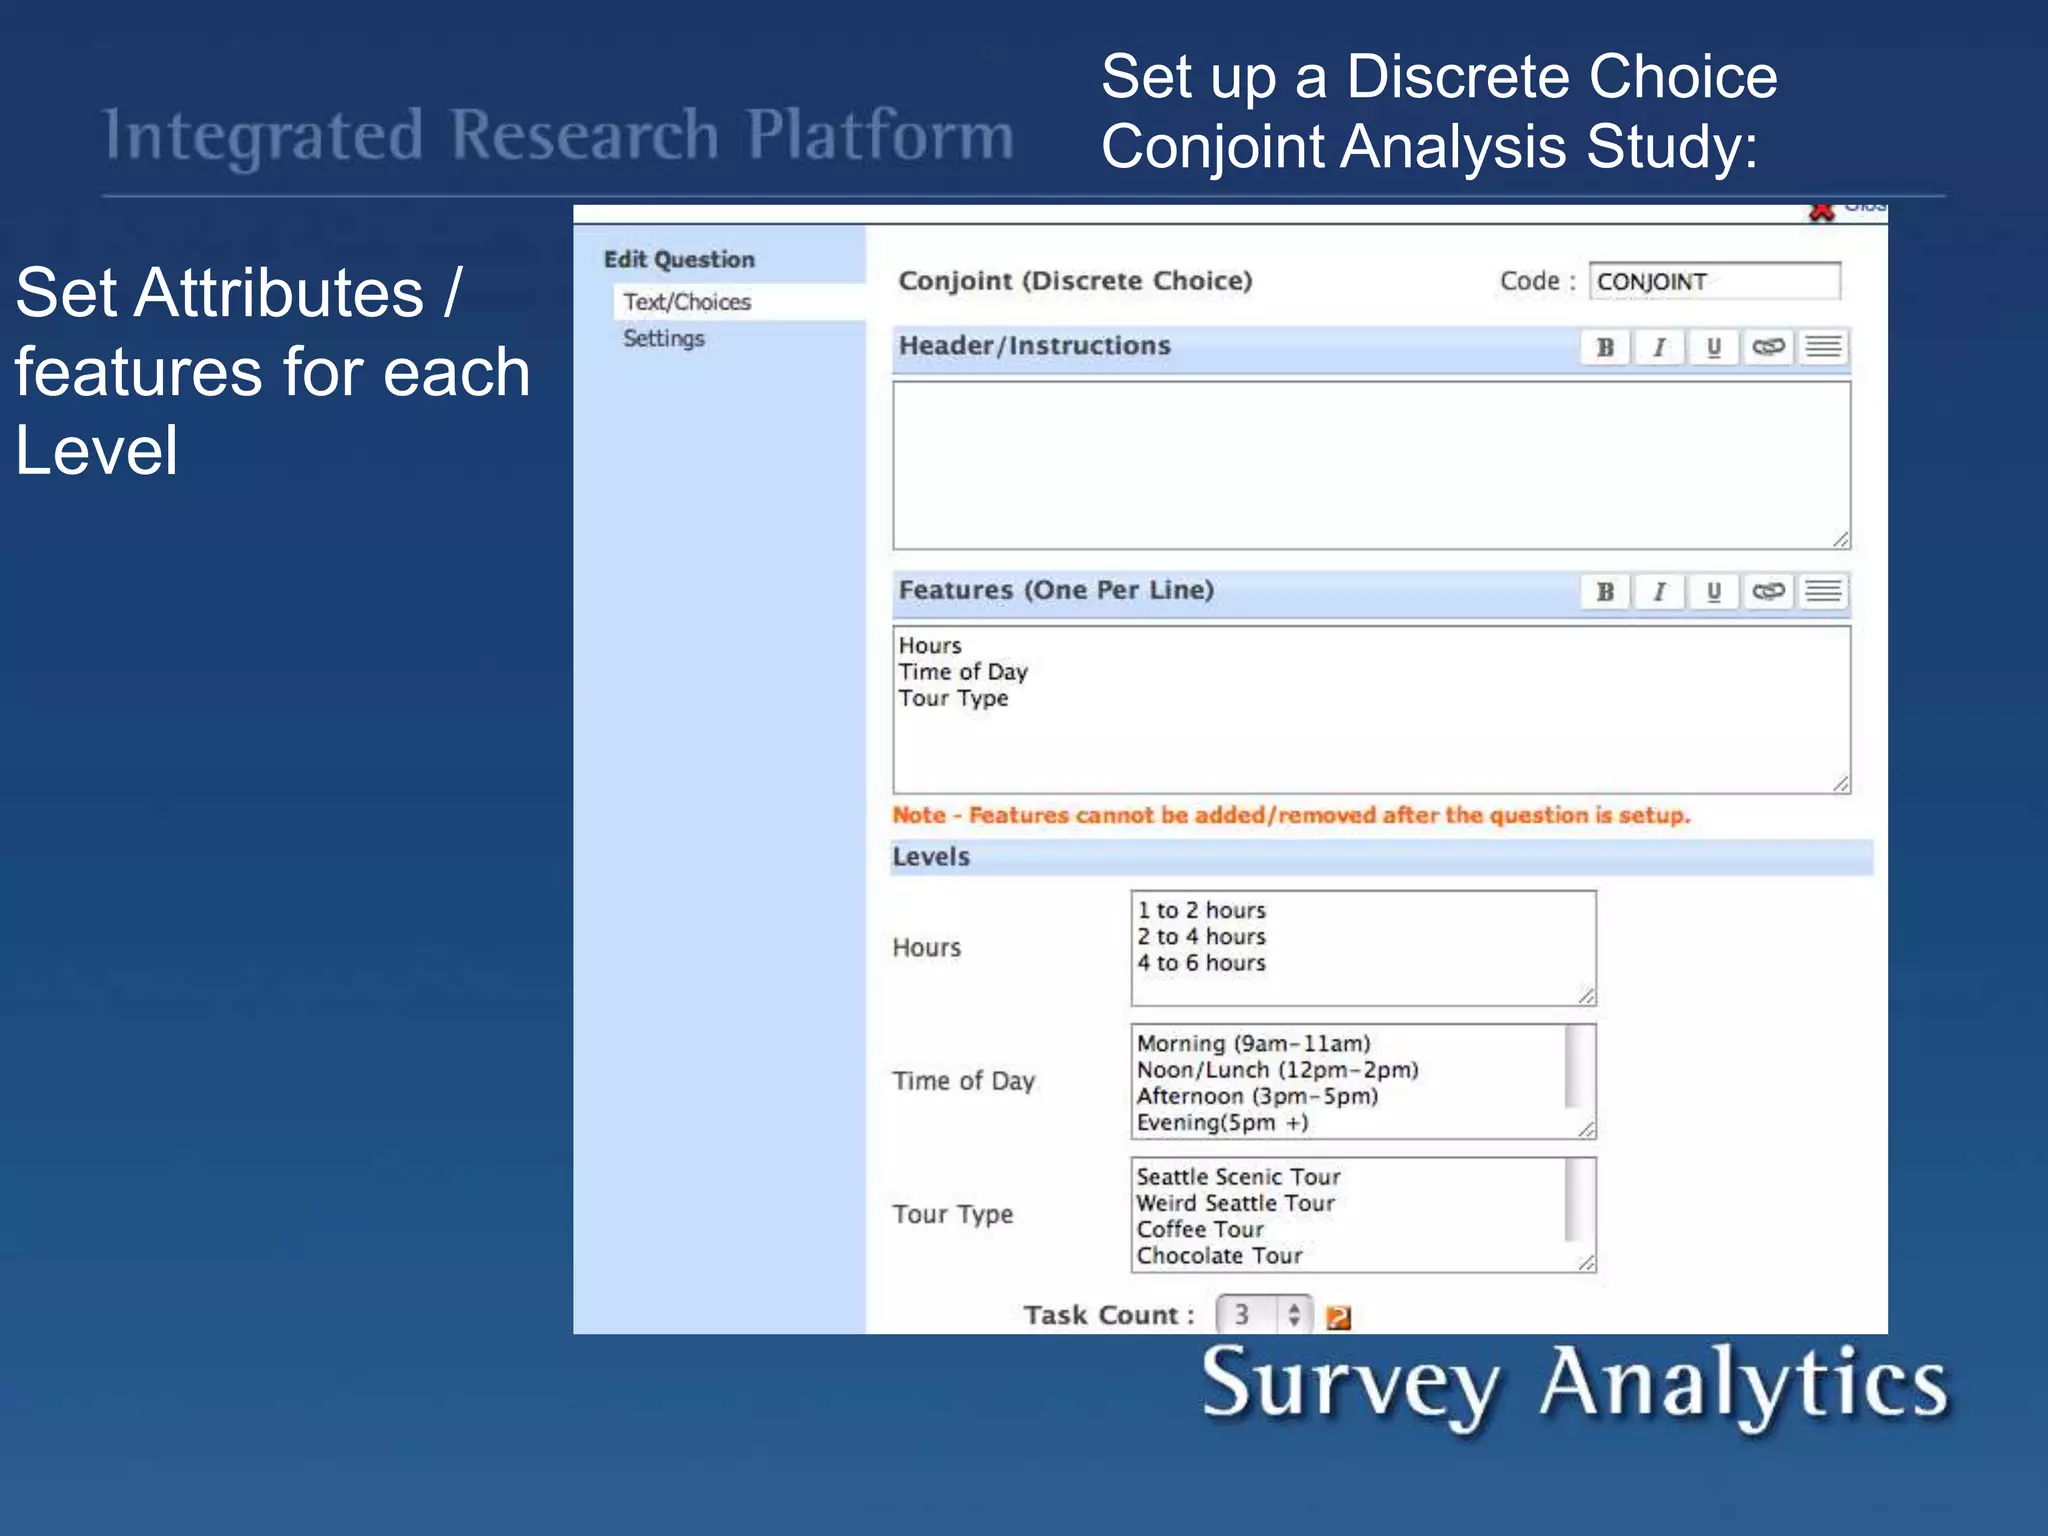This screenshot has width=2048, height=1536.
Task: Click the Hours levels text box
Action: point(1363,948)
